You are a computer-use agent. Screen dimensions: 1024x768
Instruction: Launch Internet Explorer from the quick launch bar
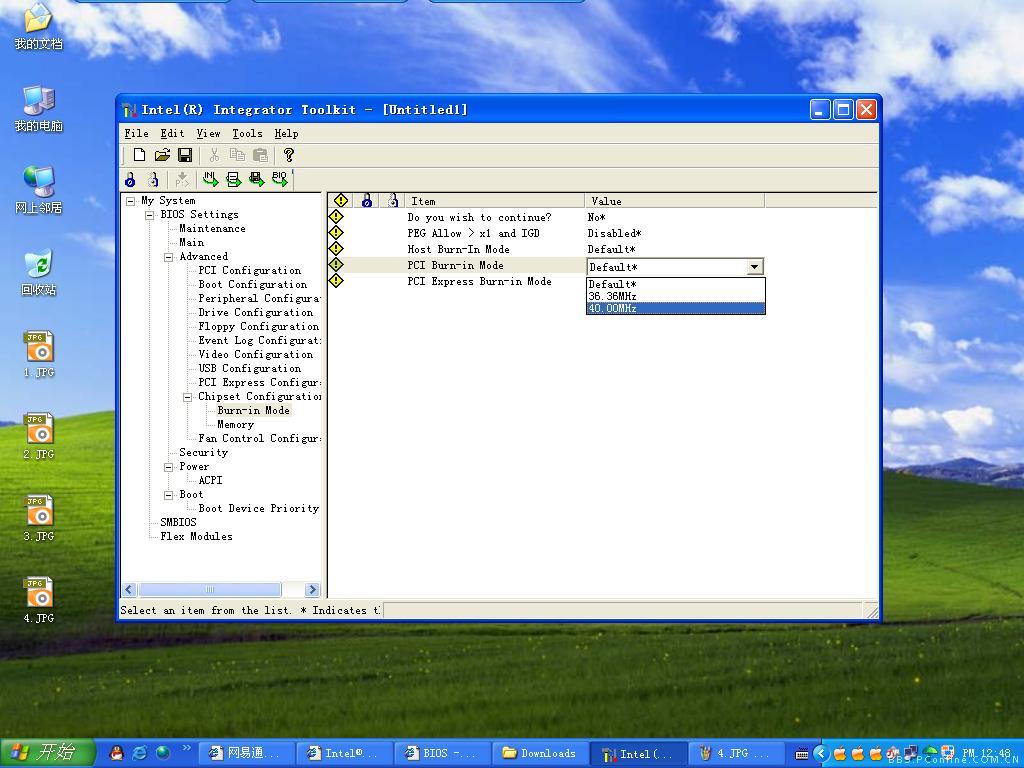coord(139,753)
